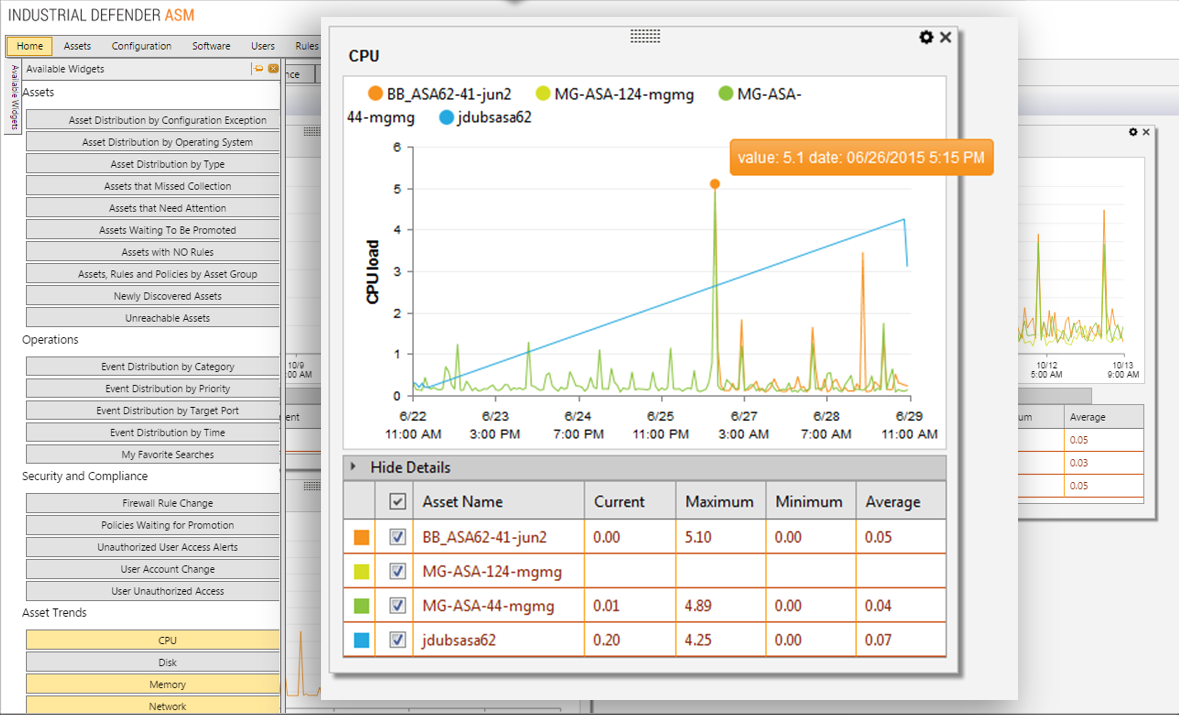1179x715 pixels.
Task: Select the Memory asset trend widget
Action: click(153, 684)
